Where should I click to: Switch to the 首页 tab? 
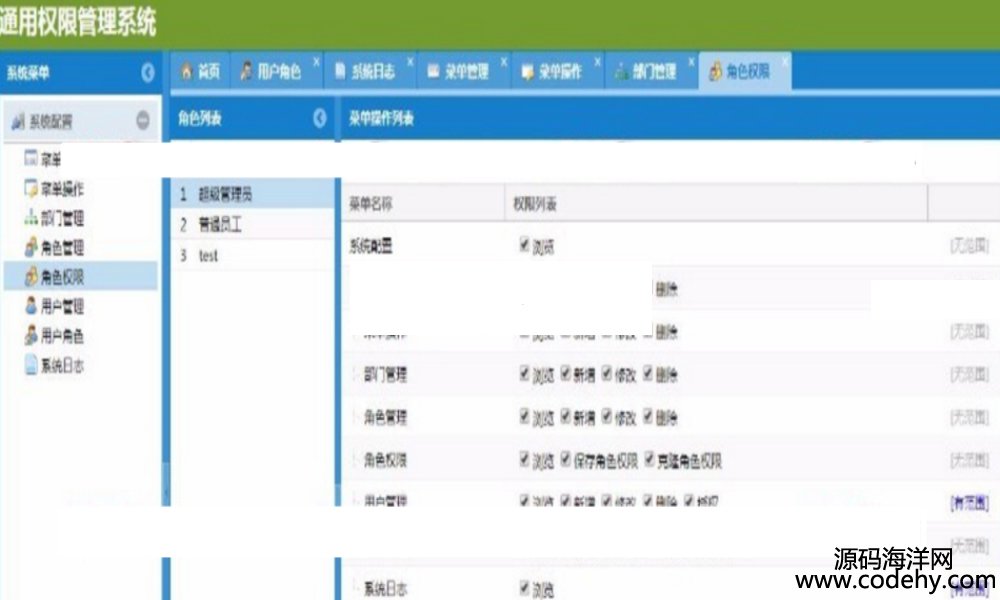[200, 71]
